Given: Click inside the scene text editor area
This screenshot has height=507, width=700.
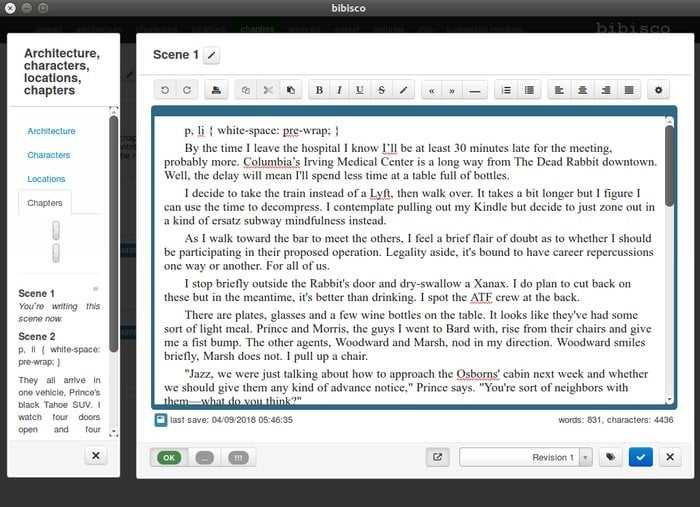Looking at the screenshot, I should click(409, 260).
